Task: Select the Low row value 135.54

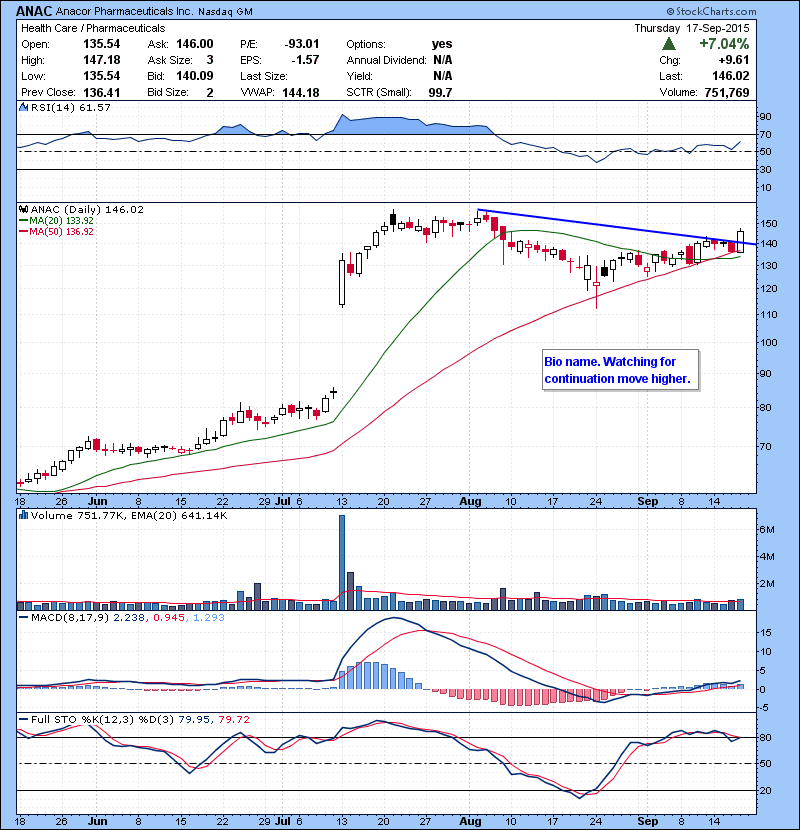Action: tap(102, 76)
